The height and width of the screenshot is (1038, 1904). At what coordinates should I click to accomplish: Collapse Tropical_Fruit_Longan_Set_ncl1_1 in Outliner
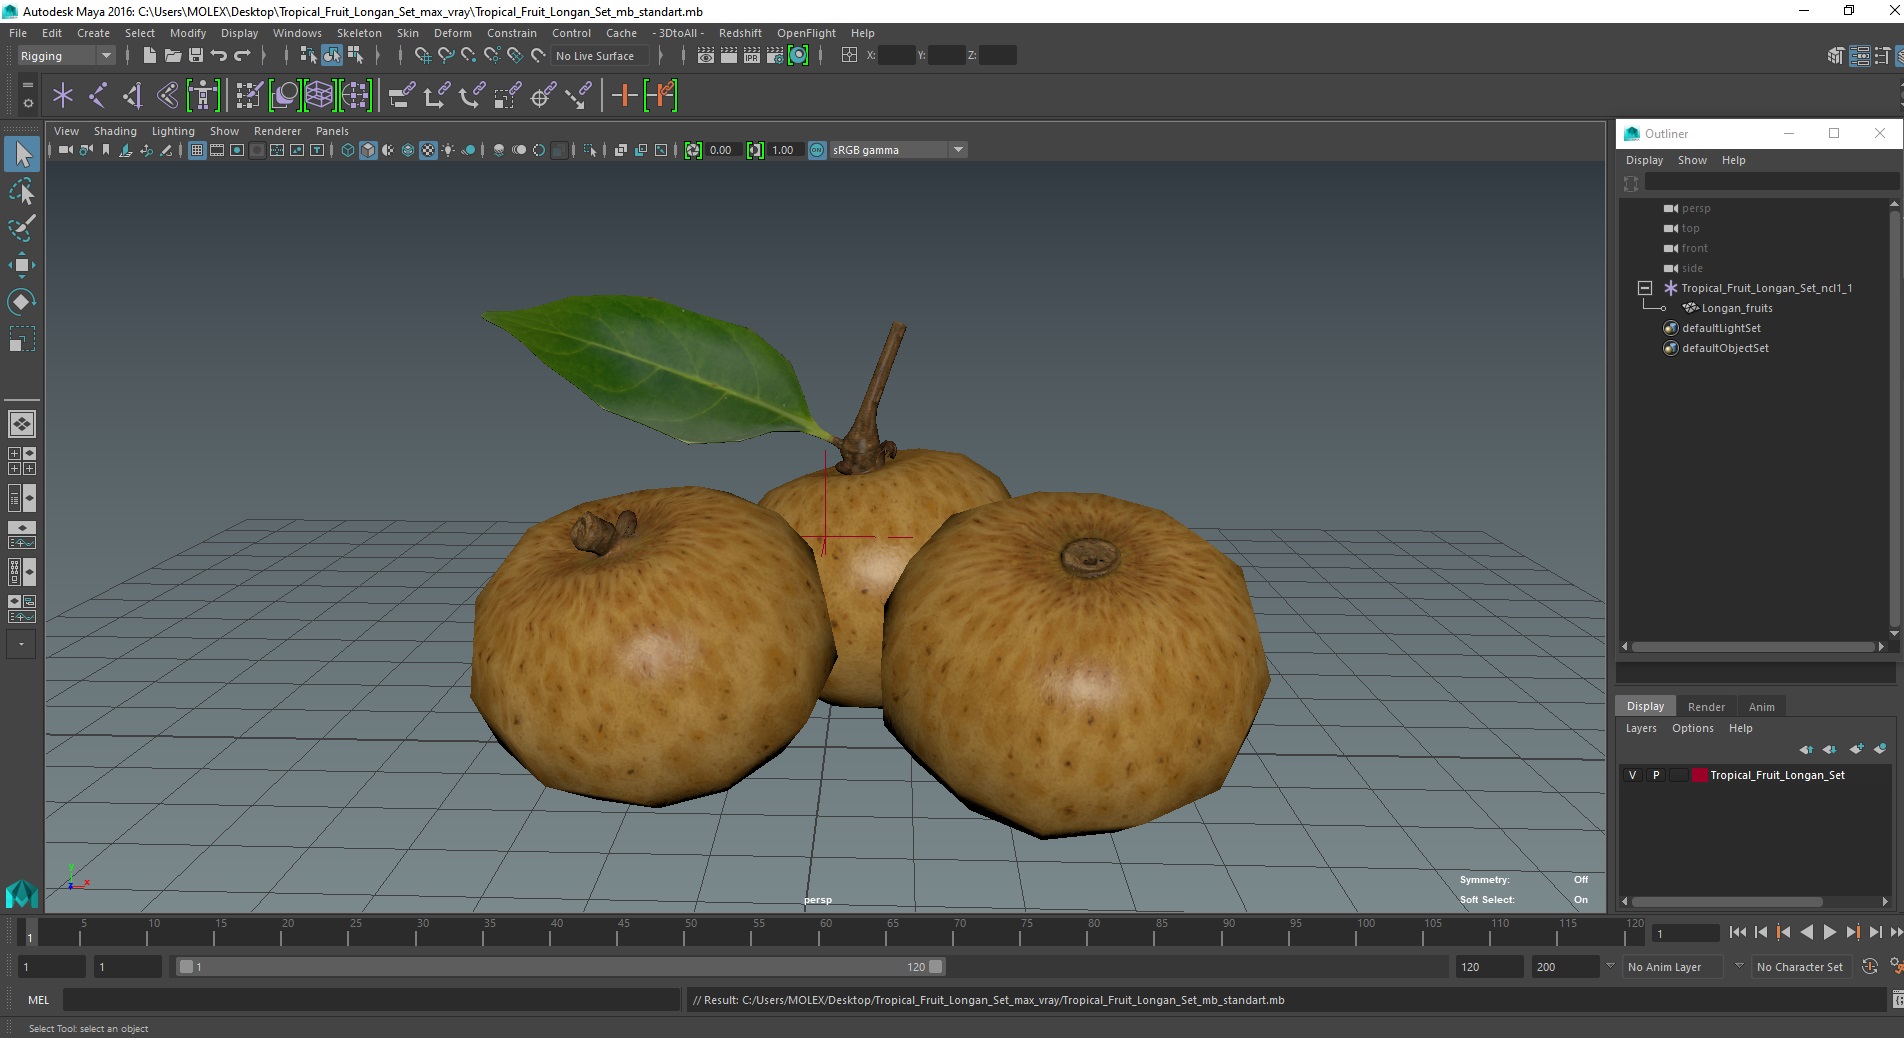pos(1645,288)
